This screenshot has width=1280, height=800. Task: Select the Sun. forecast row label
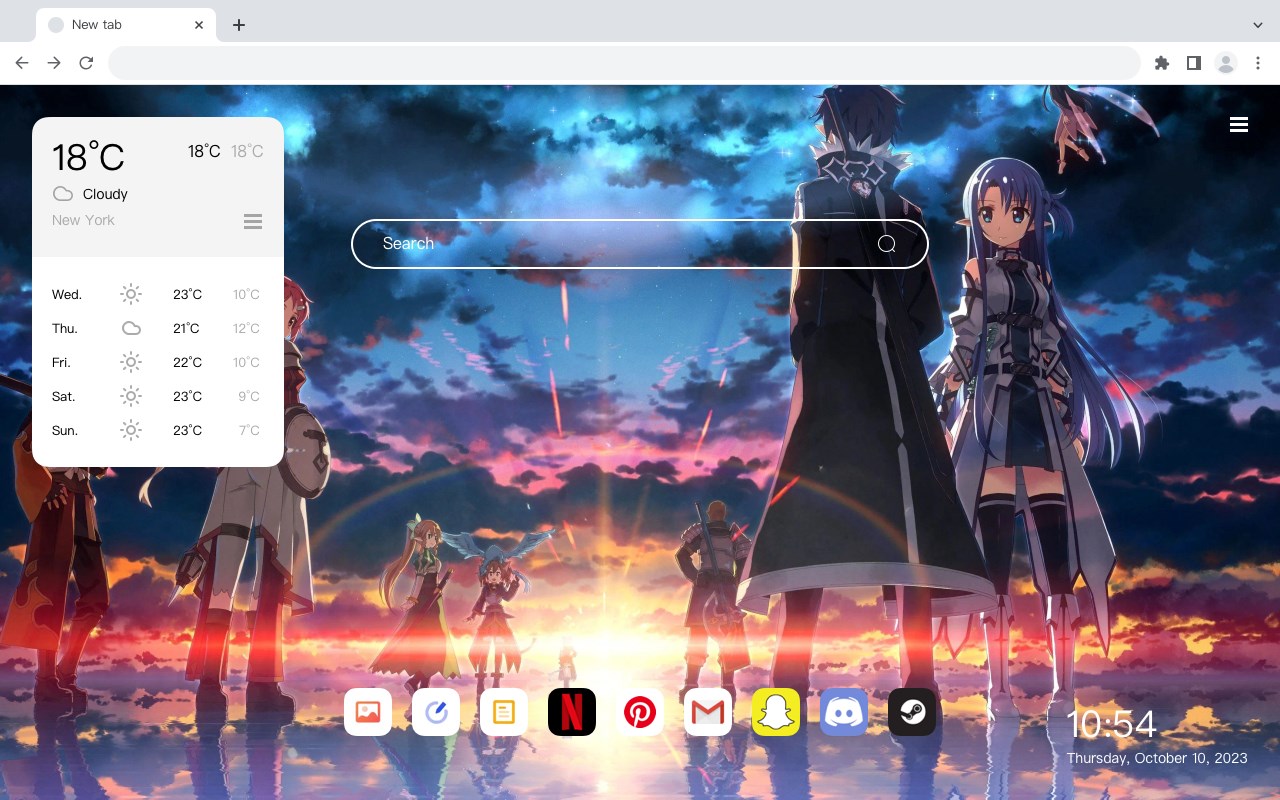point(65,431)
